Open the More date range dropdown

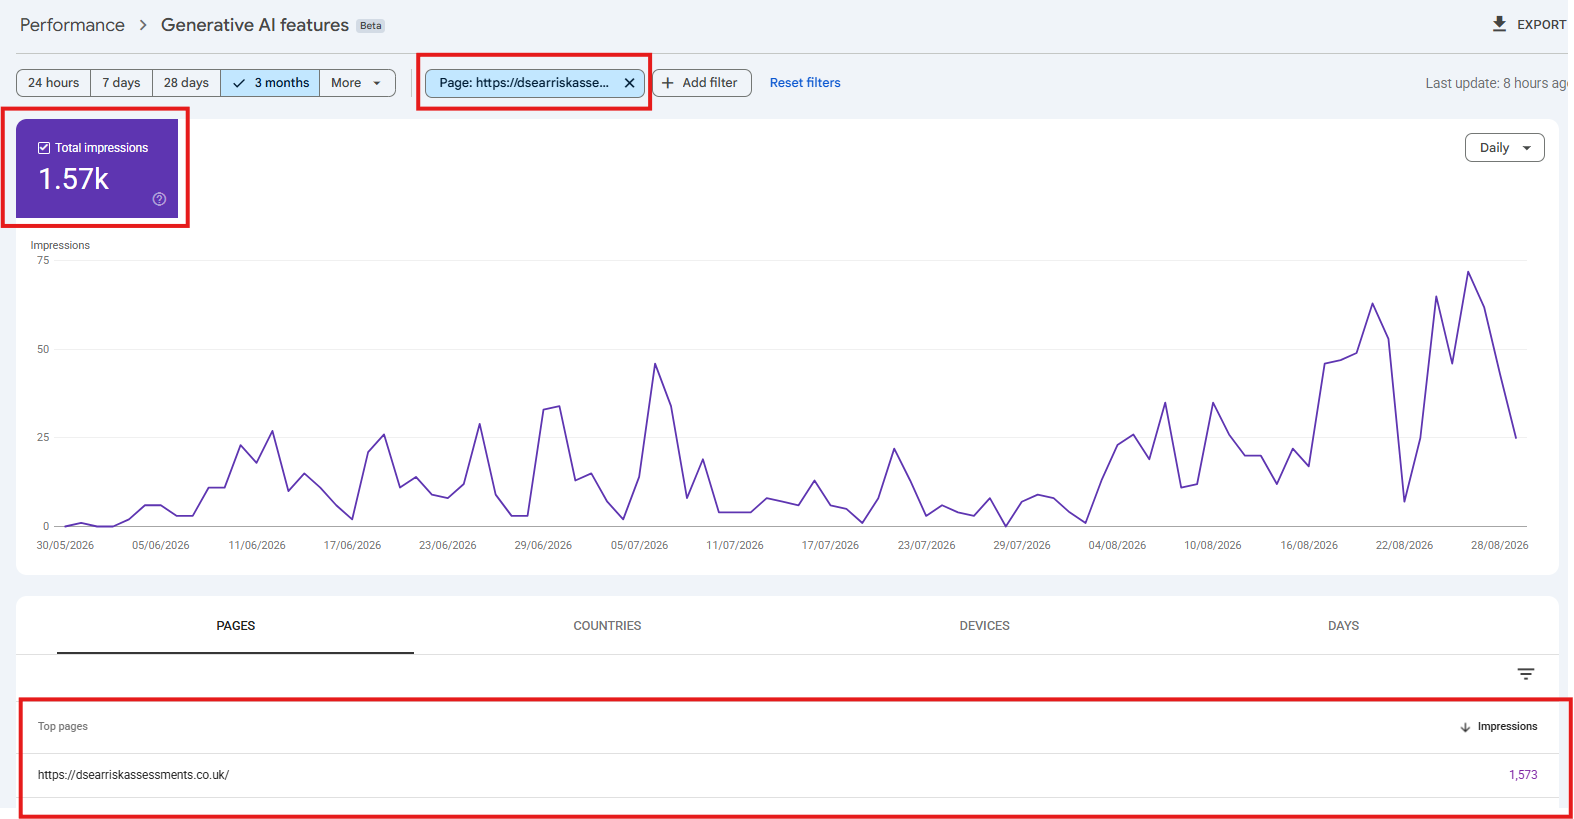[357, 83]
